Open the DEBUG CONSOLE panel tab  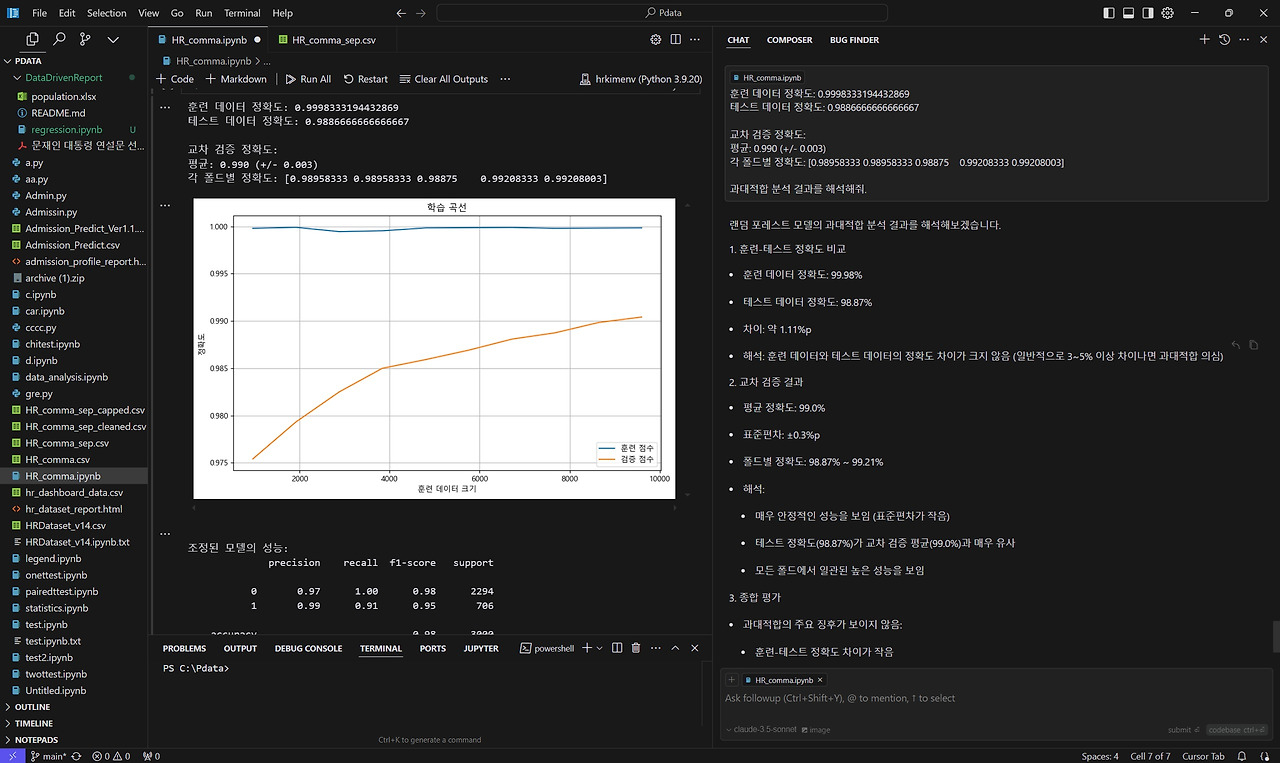point(308,648)
